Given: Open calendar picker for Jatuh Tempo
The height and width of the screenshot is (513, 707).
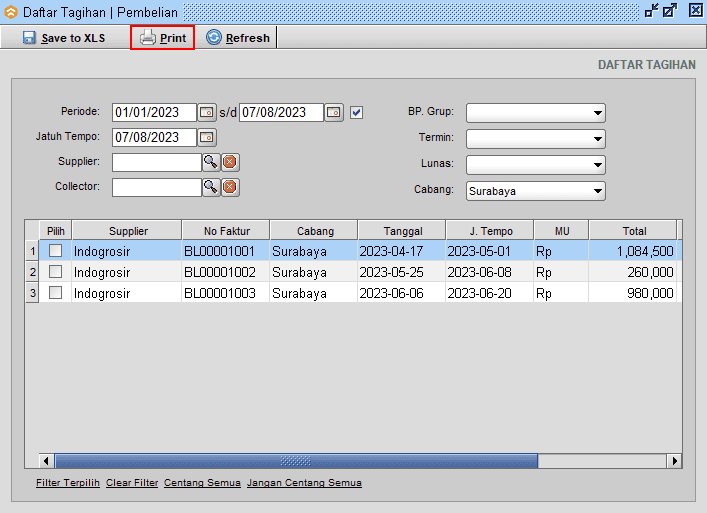Looking at the screenshot, I should click(x=207, y=137).
